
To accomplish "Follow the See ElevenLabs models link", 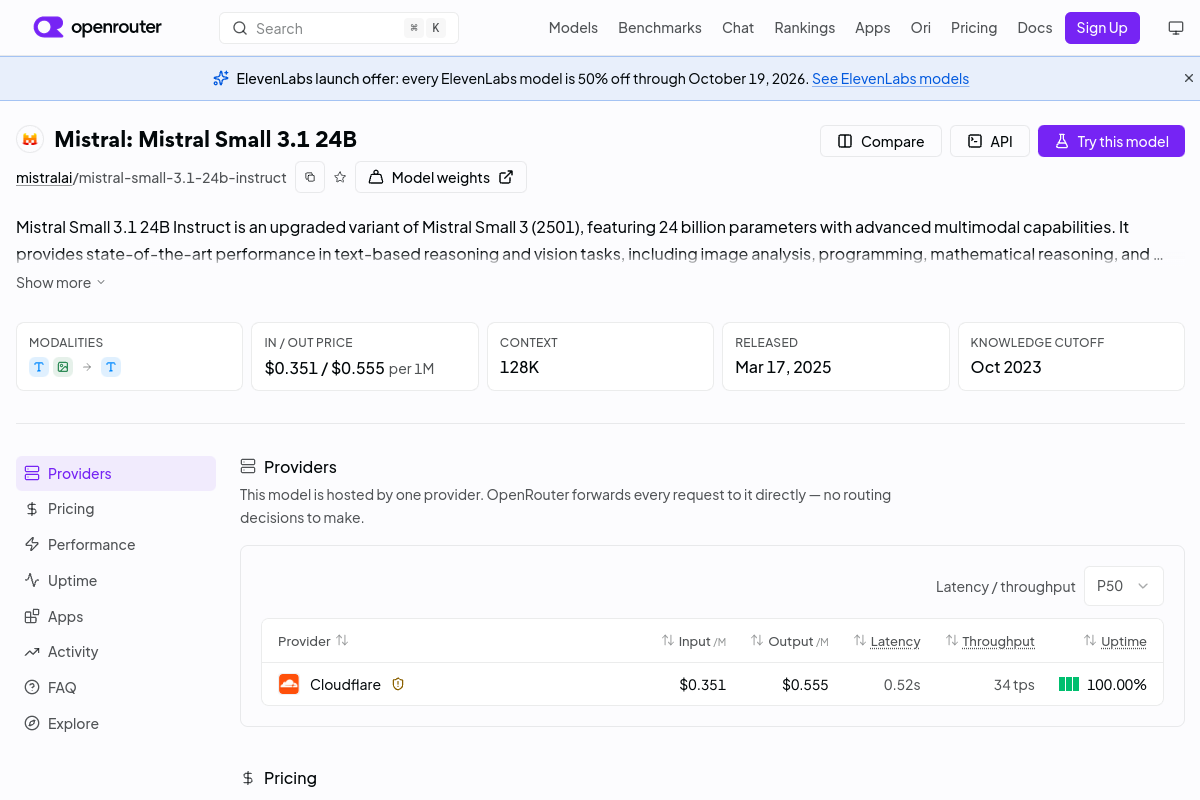I will point(890,78).
